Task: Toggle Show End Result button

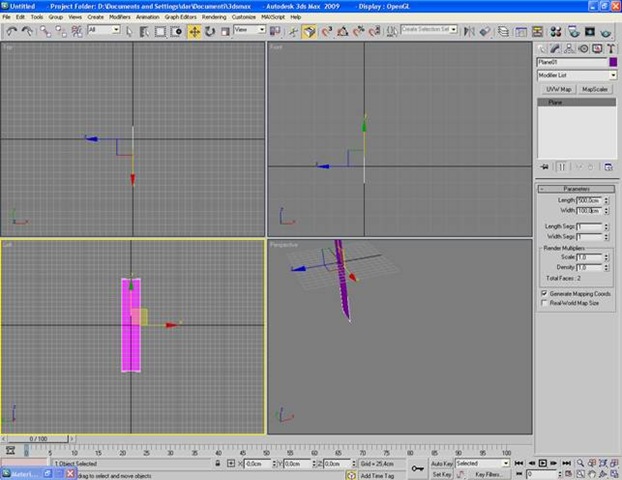Action: click(x=562, y=167)
